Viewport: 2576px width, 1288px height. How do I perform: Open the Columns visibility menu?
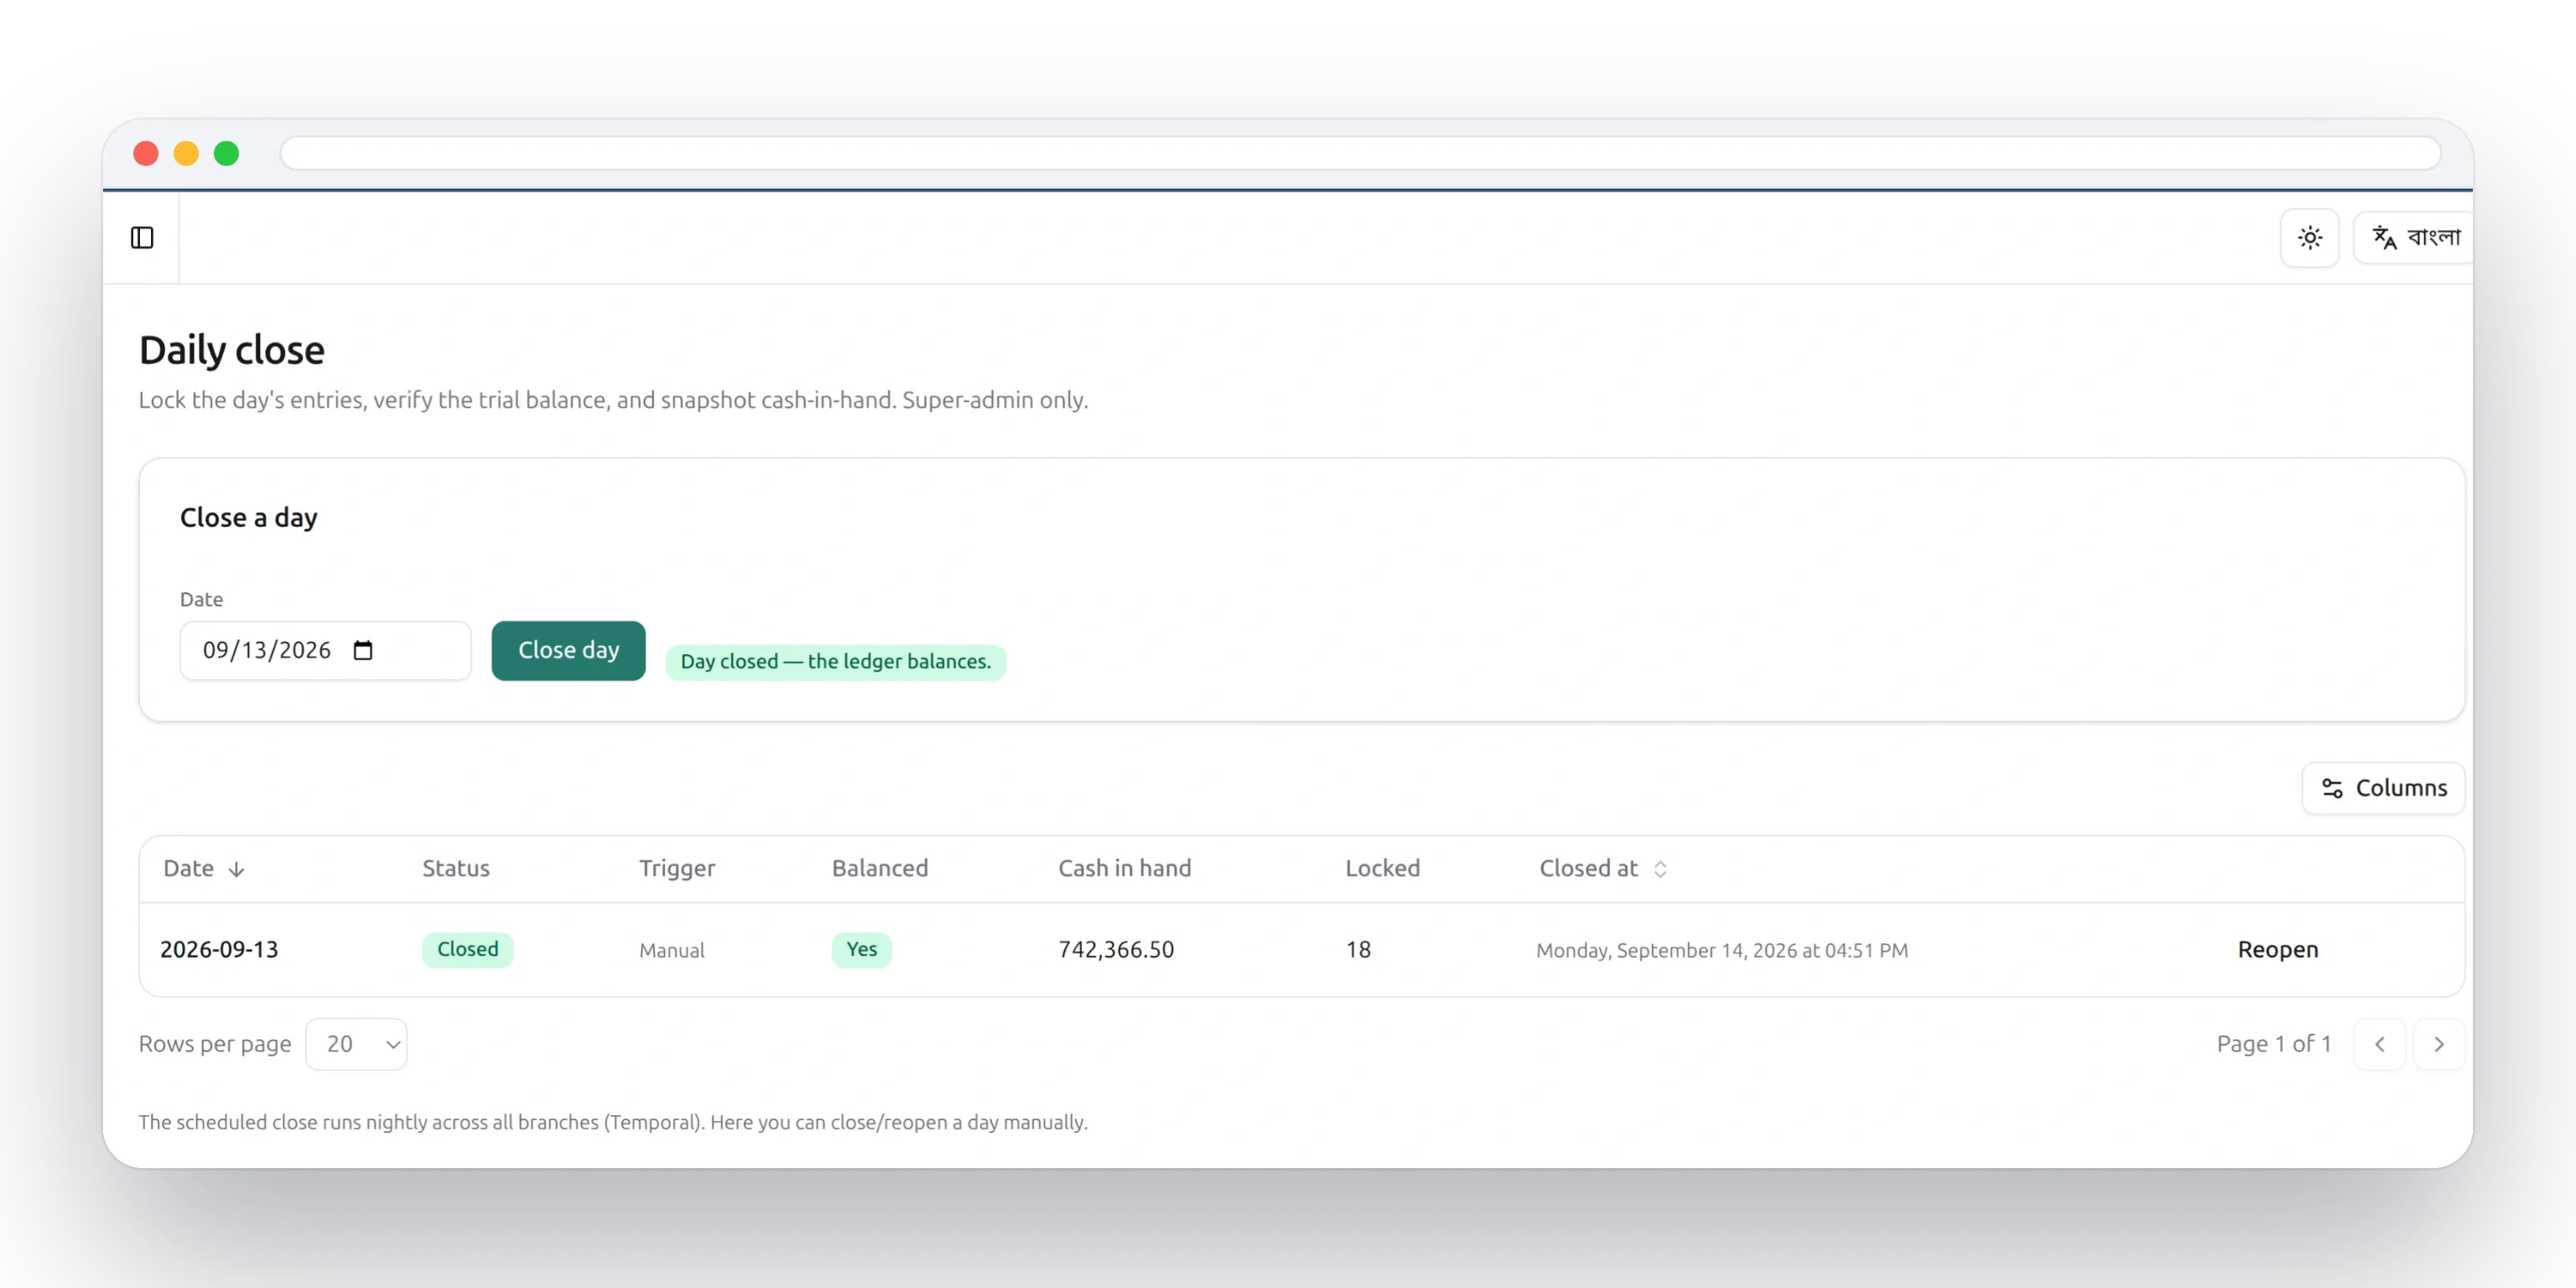point(2383,788)
